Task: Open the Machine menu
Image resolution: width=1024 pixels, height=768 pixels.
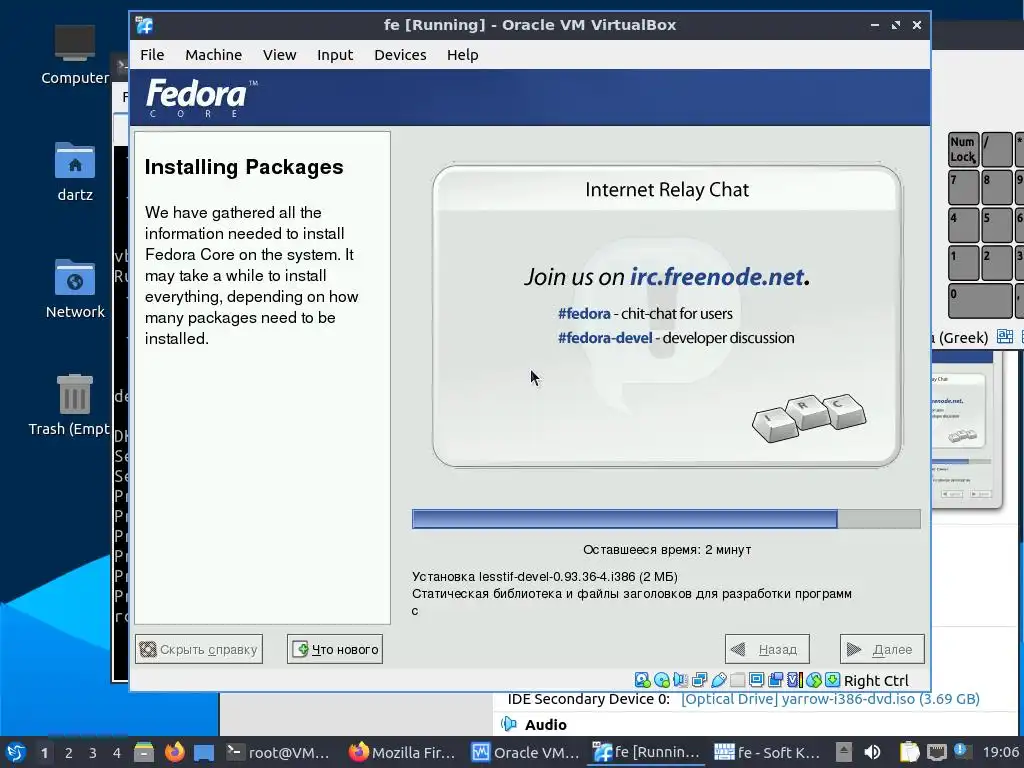Action: (x=214, y=55)
